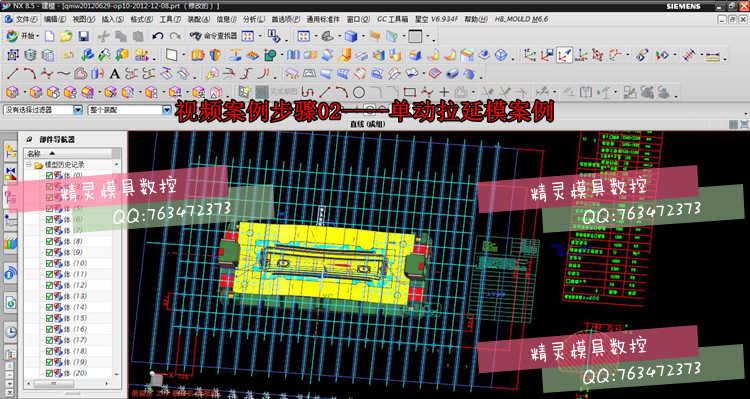Select the Line tool in the curve toolbar
750x399 pixels.
point(12,74)
